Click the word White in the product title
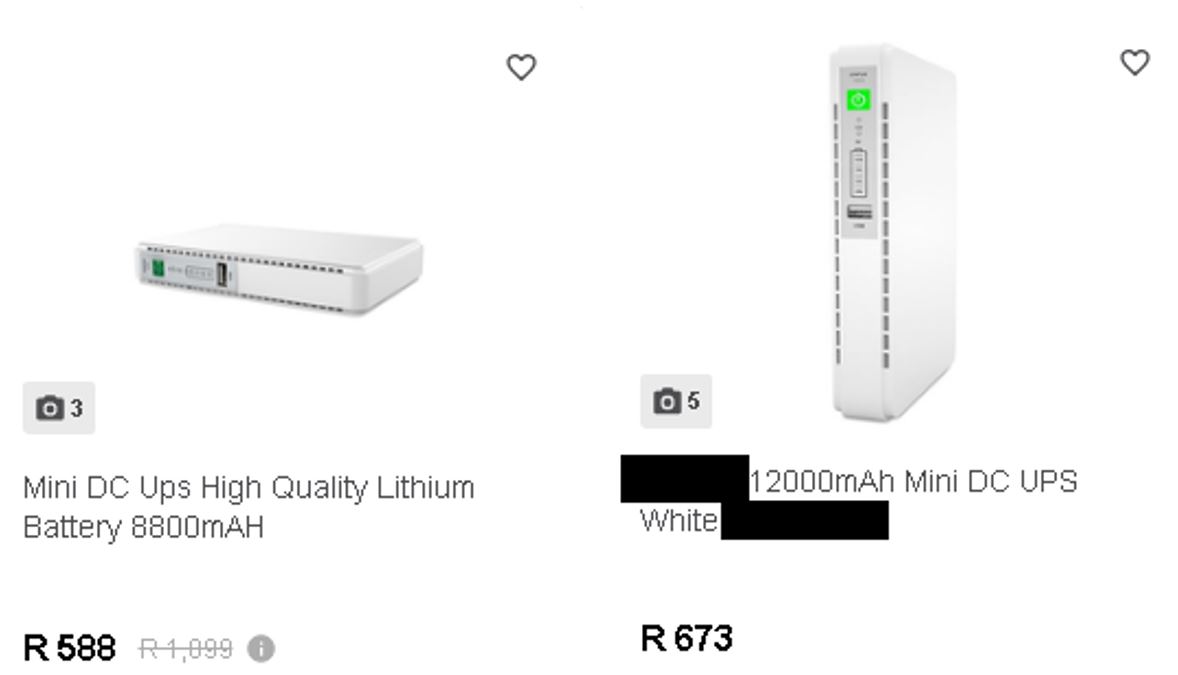The image size is (1178, 675). click(679, 521)
